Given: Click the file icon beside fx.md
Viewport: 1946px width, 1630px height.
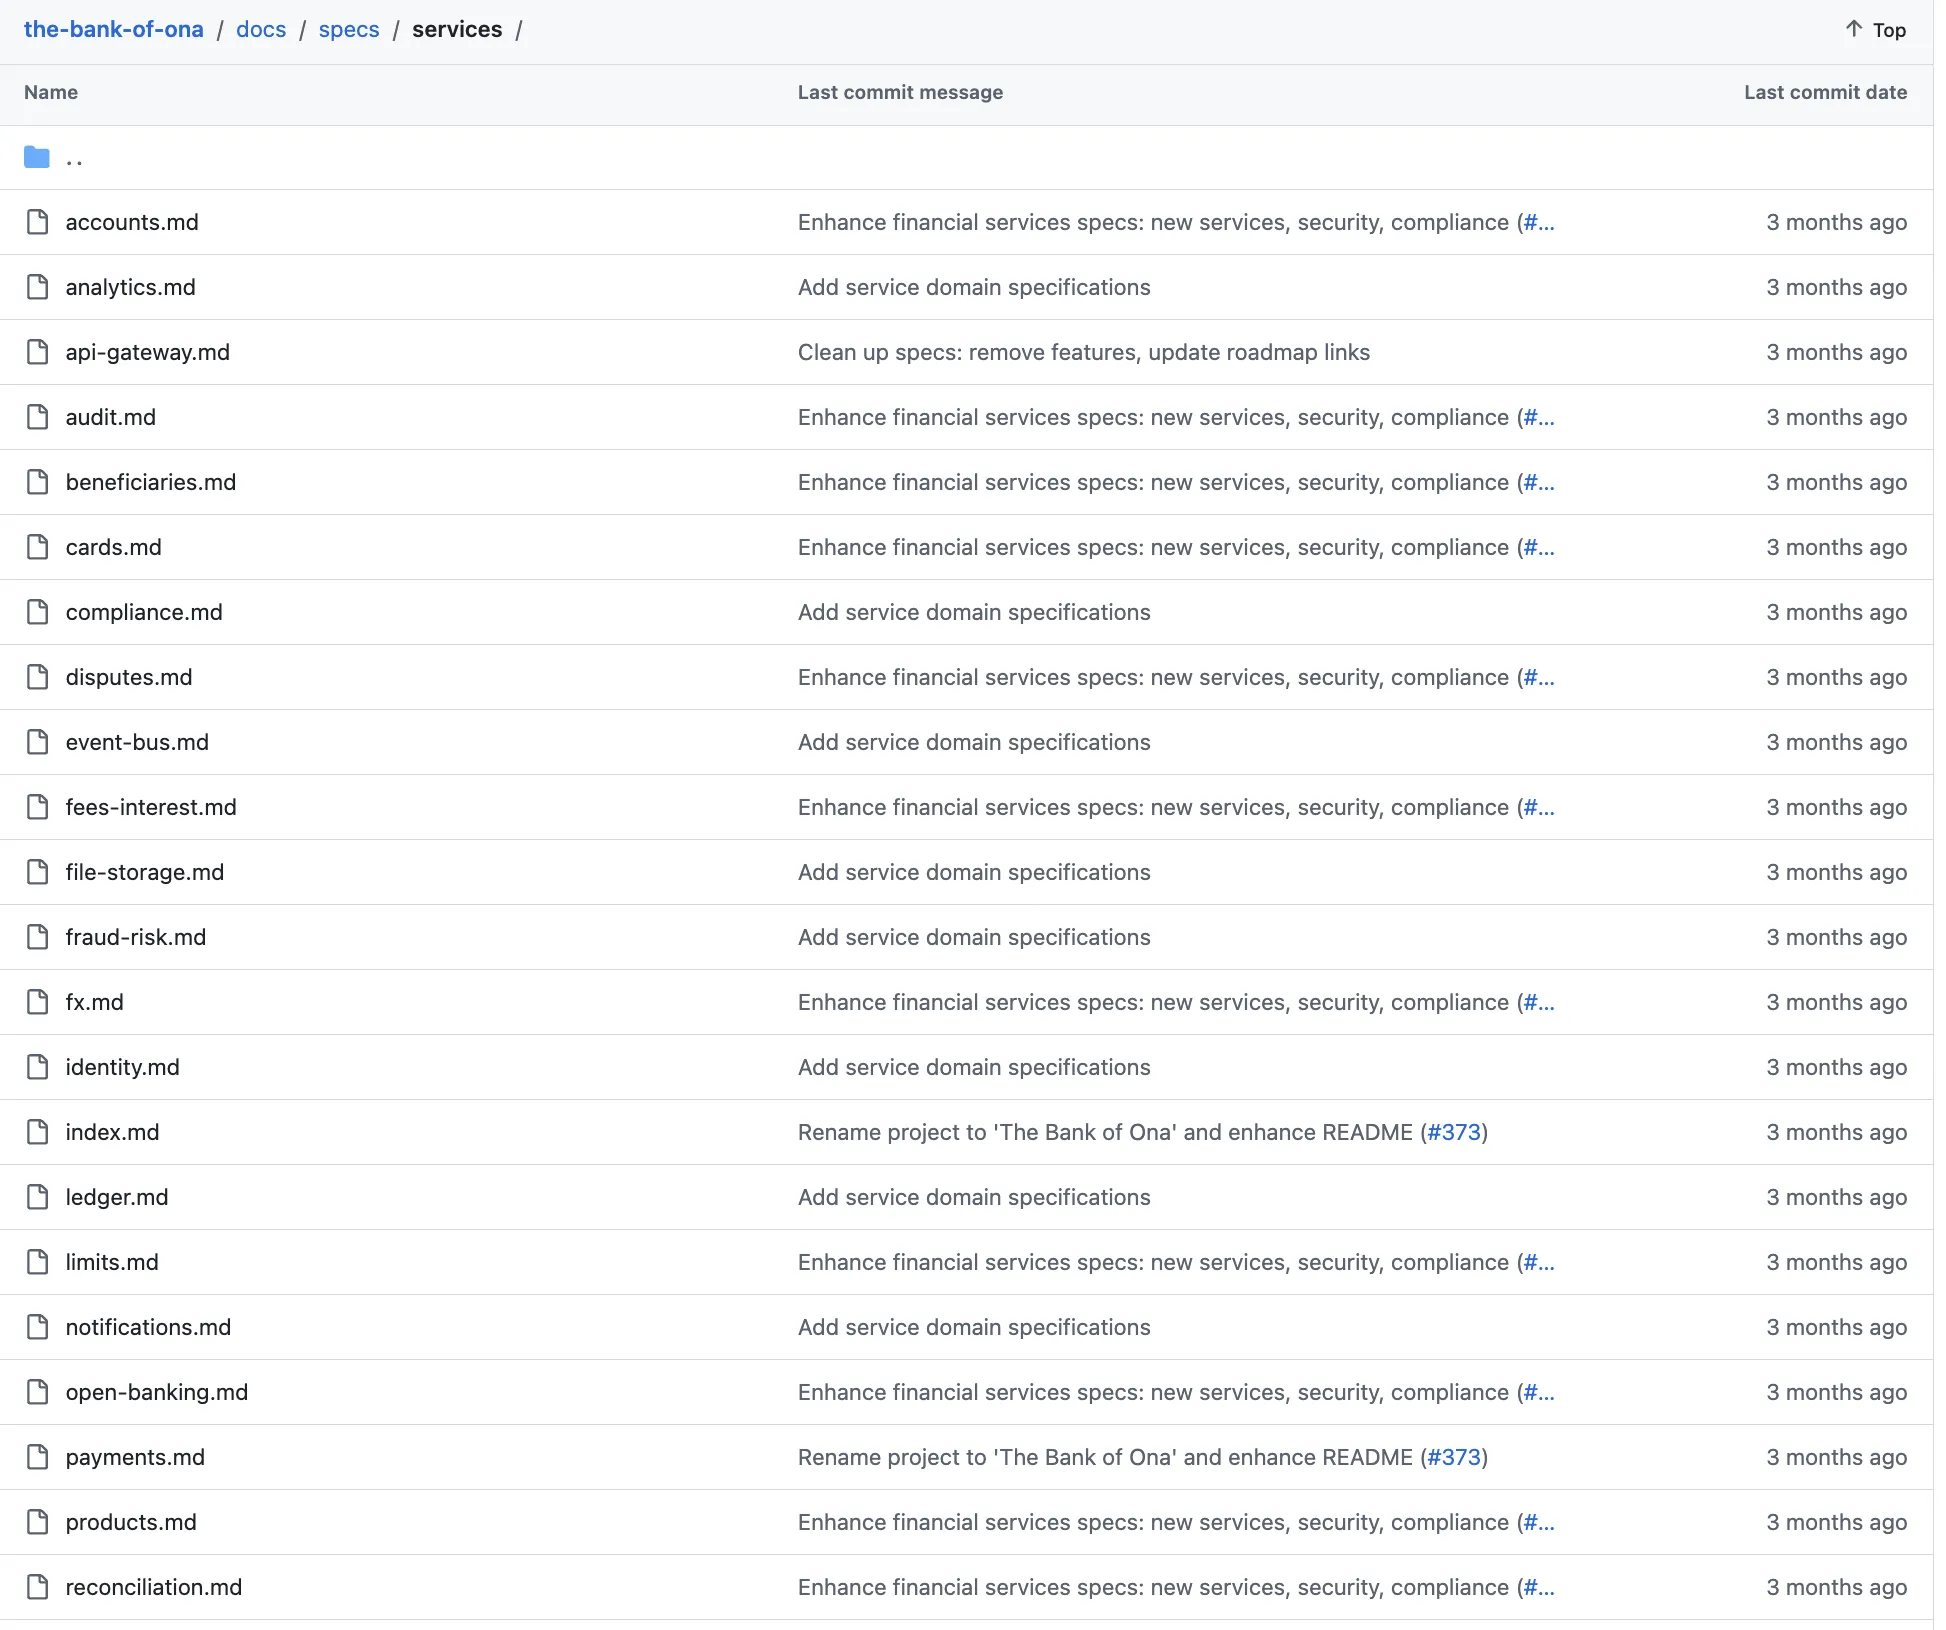Looking at the screenshot, I should click(37, 1002).
